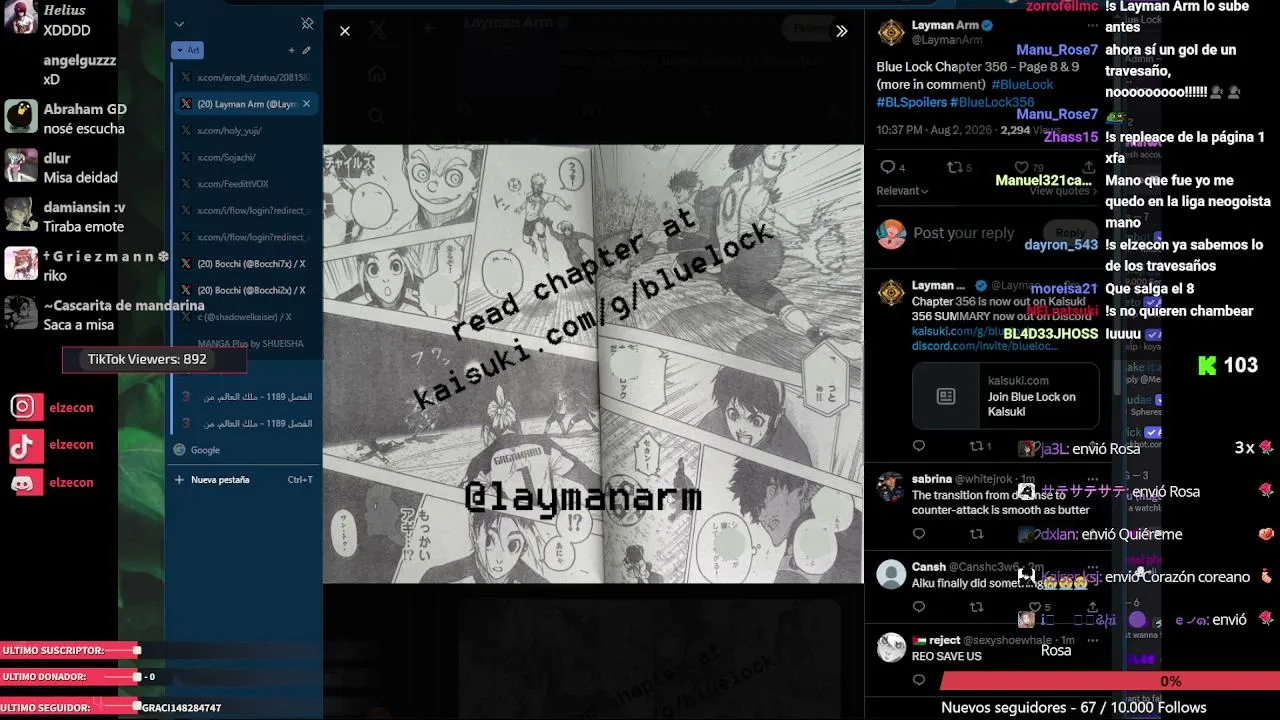Screen dimensions: 1280x720
Task: Open the Relevant reply sort dropdown
Action: (x=902, y=191)
